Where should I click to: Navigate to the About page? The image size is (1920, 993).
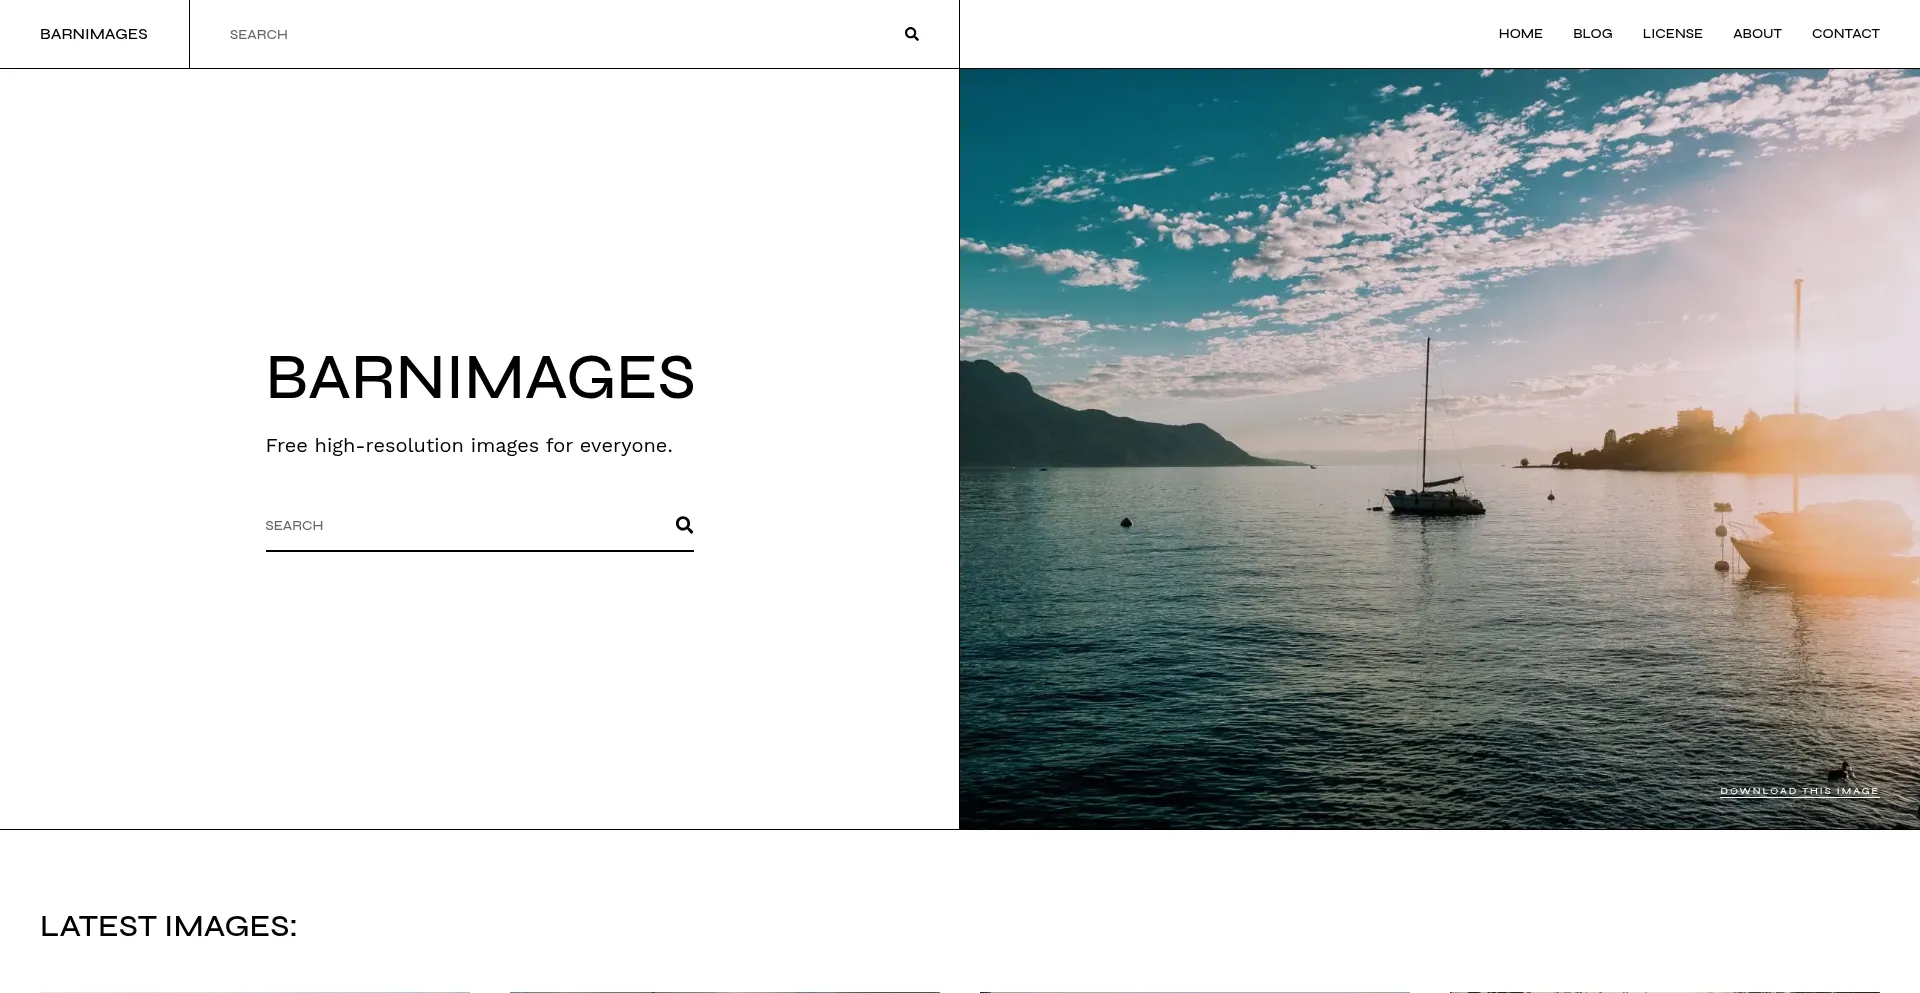(1757, 34)
